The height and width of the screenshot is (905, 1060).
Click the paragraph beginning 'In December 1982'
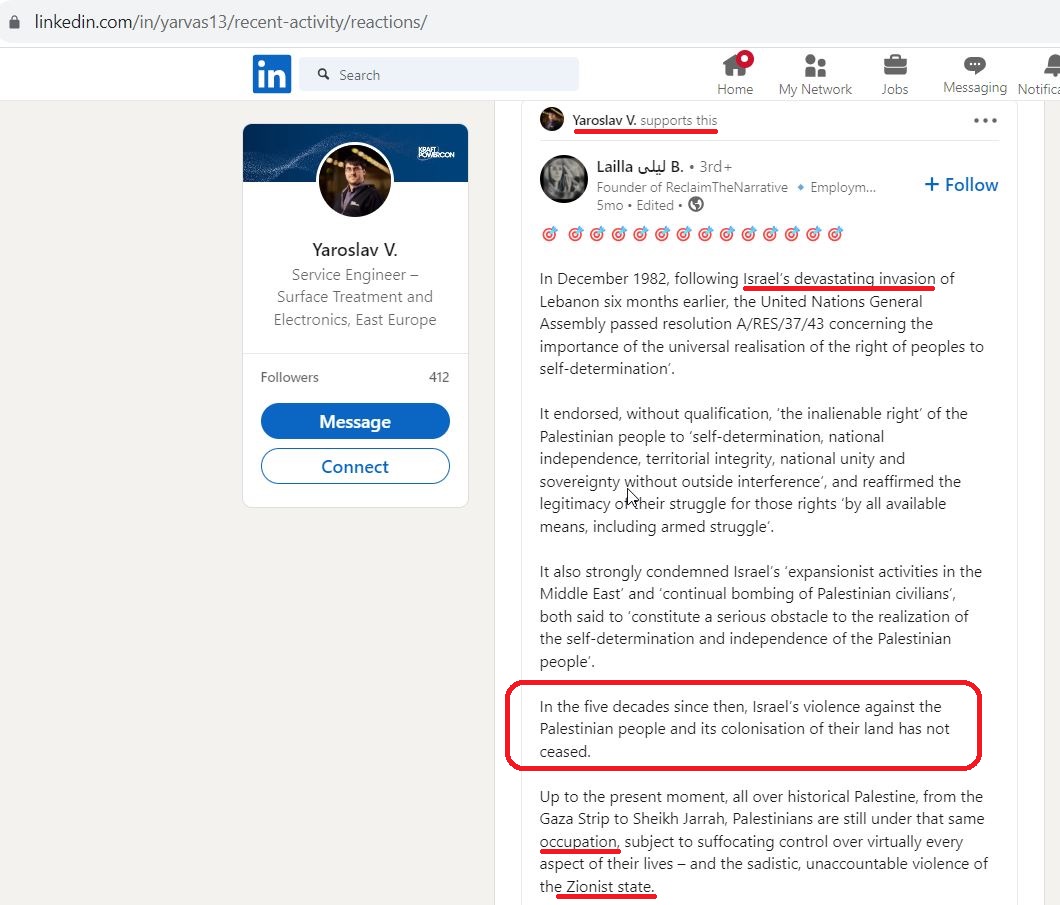761,324
